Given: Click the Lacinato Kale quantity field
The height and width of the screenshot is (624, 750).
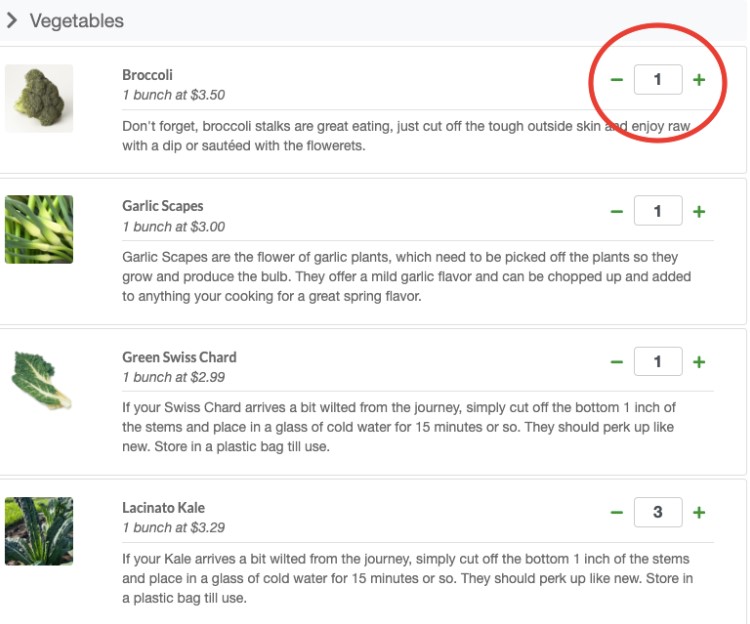Looking at the screenshot, I should [x=658, y=513].
